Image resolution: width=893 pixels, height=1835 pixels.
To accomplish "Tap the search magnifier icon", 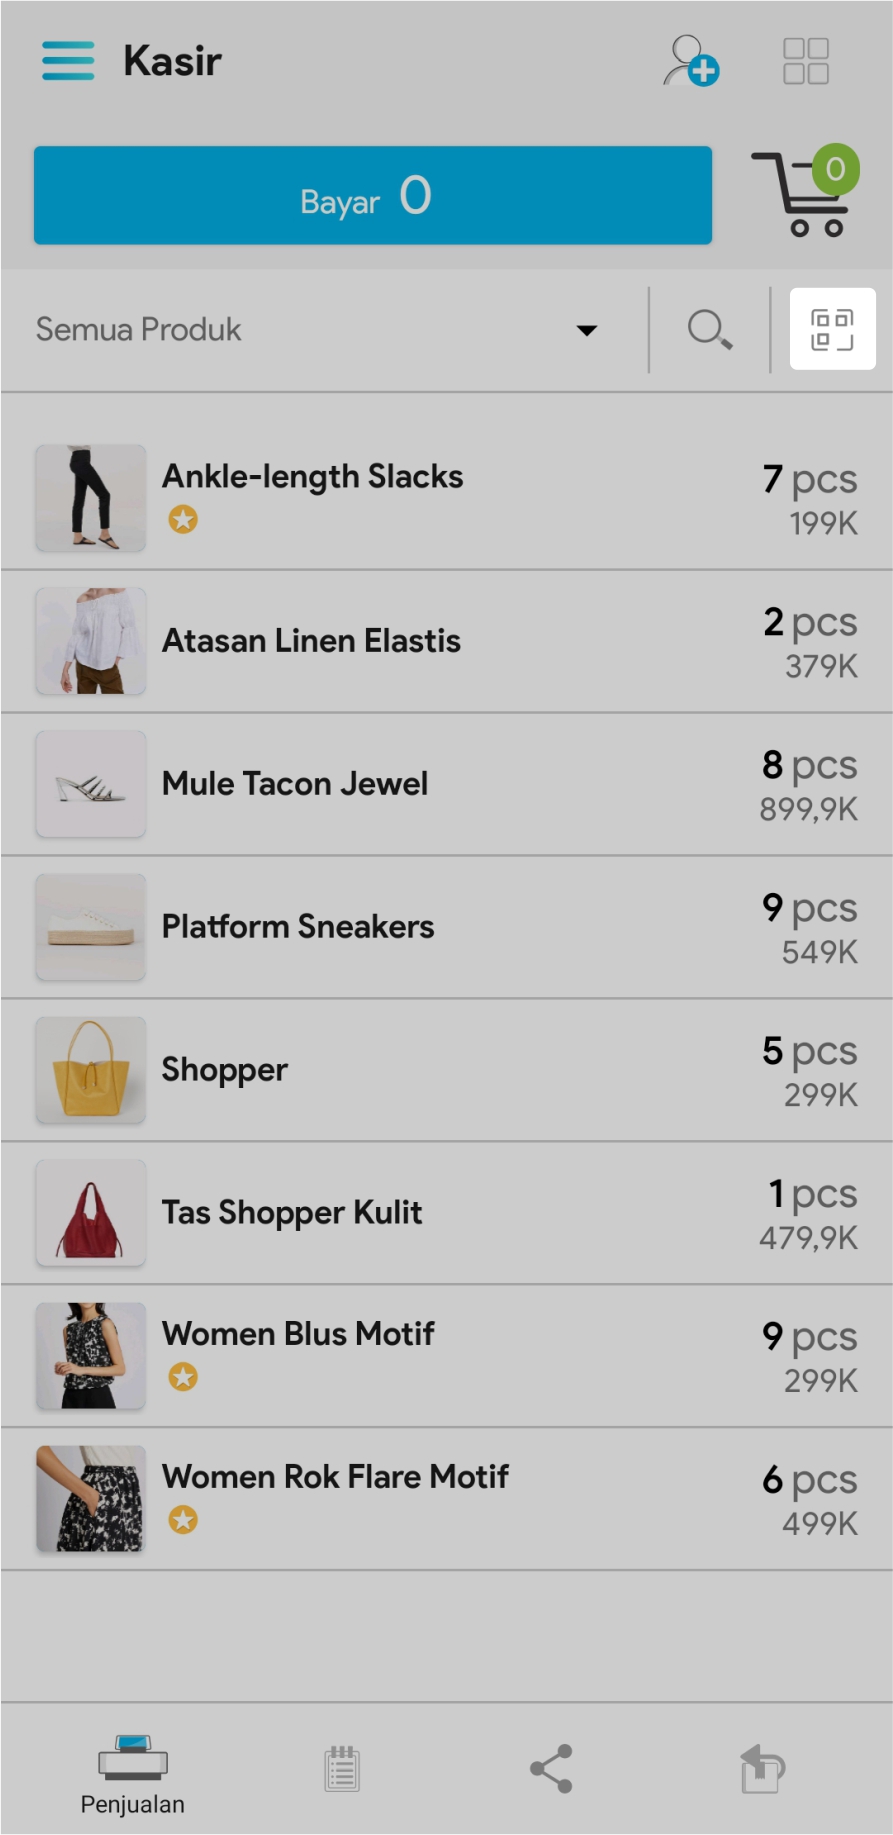I will click(x=709, y=329).
